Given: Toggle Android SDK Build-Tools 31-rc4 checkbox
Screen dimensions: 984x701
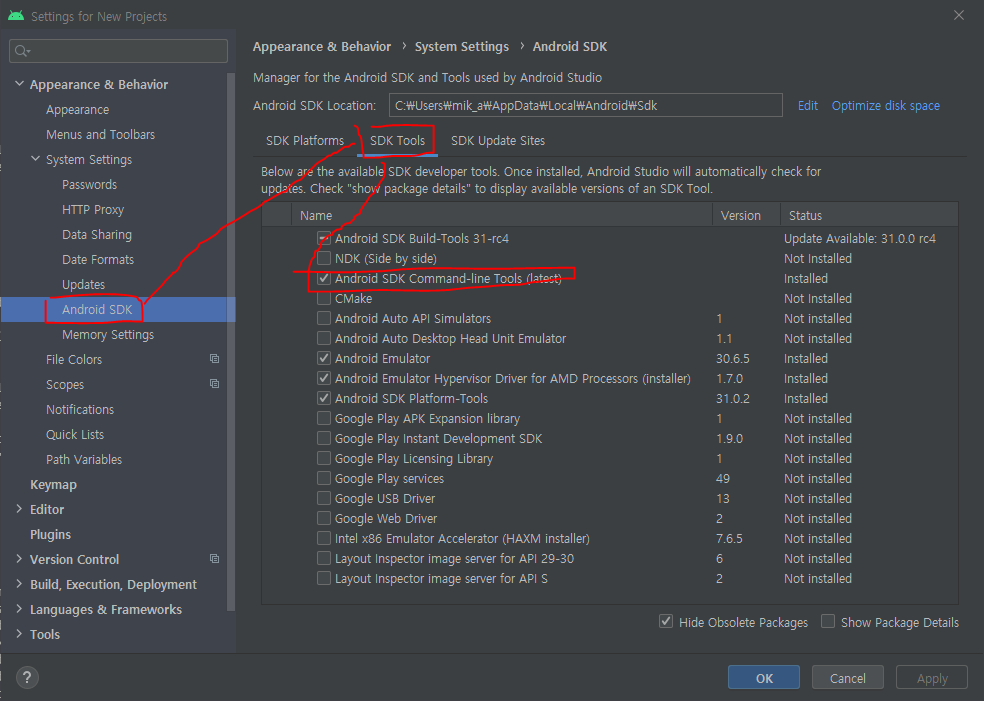Looking at the screenshot, I should 324,238.
